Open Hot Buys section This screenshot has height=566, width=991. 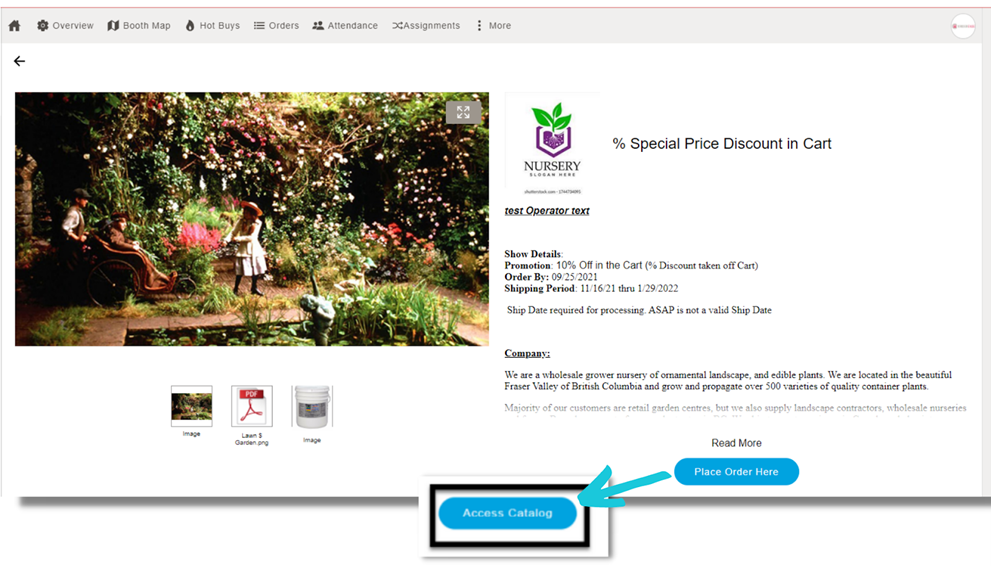212,25
